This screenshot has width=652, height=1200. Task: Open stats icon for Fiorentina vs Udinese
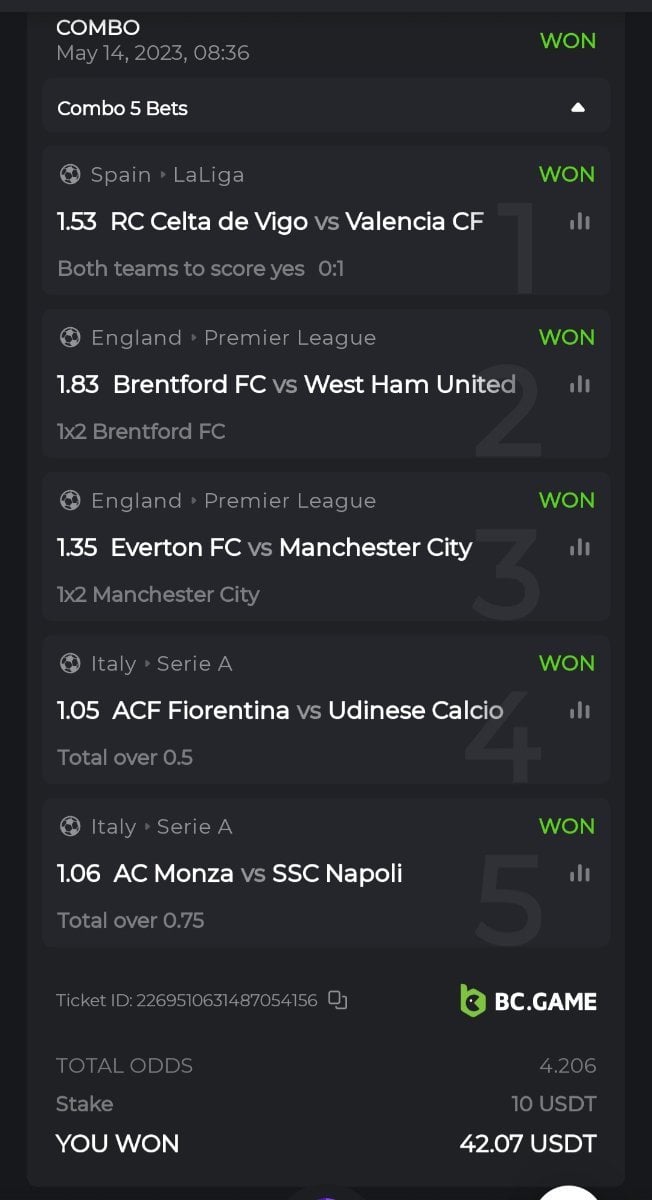(579, 711)
